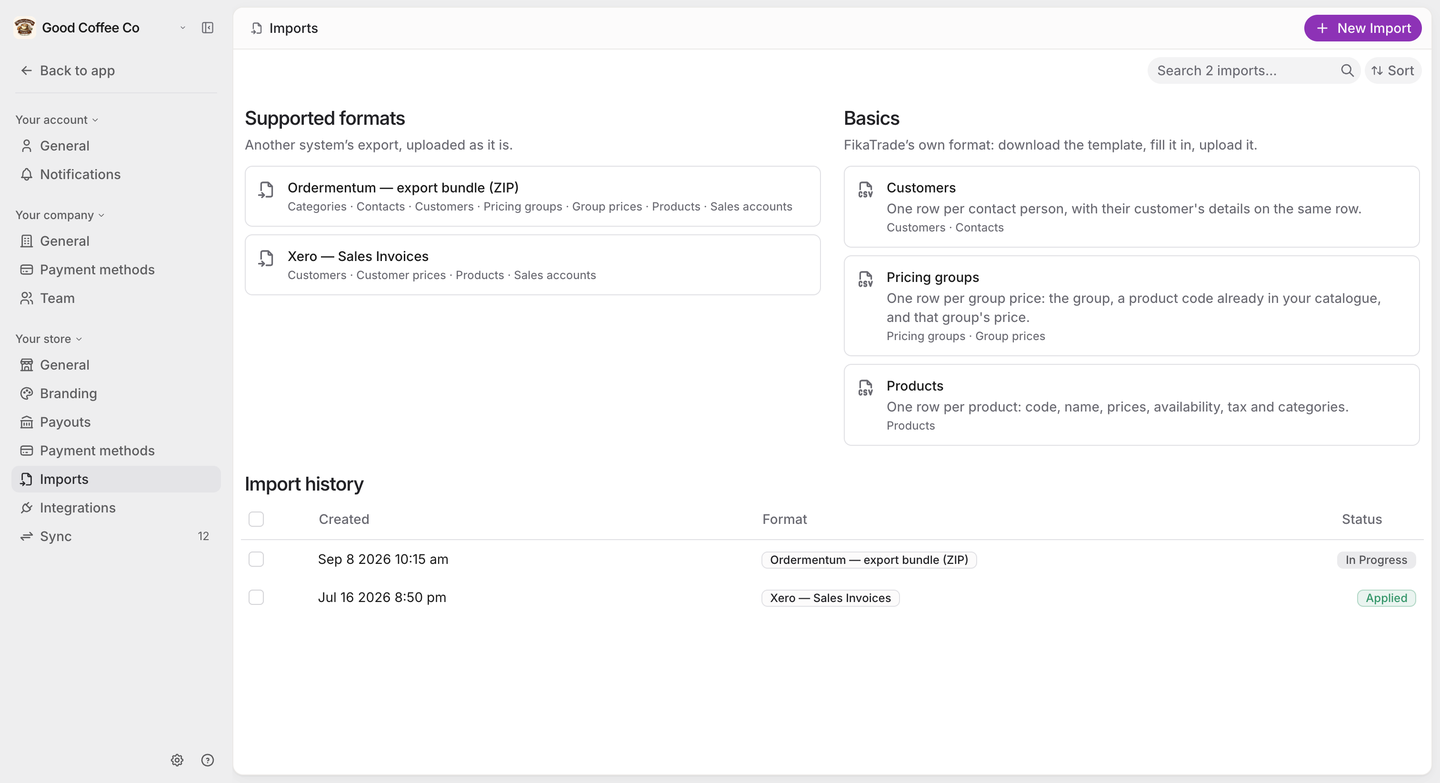Viewport: 1440px width, 783px height.
Task: Click the Applied status badge
Action: point(1386,598)
